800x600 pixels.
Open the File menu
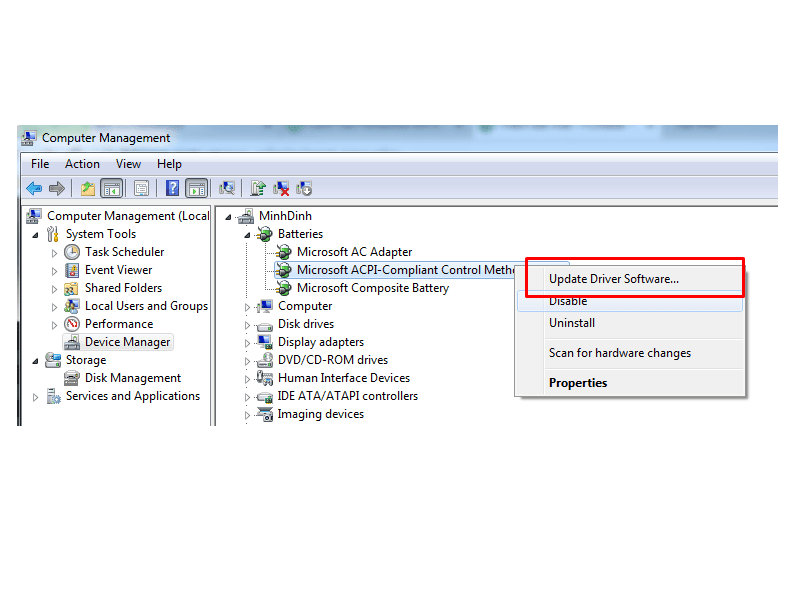(x=40, y=164)
